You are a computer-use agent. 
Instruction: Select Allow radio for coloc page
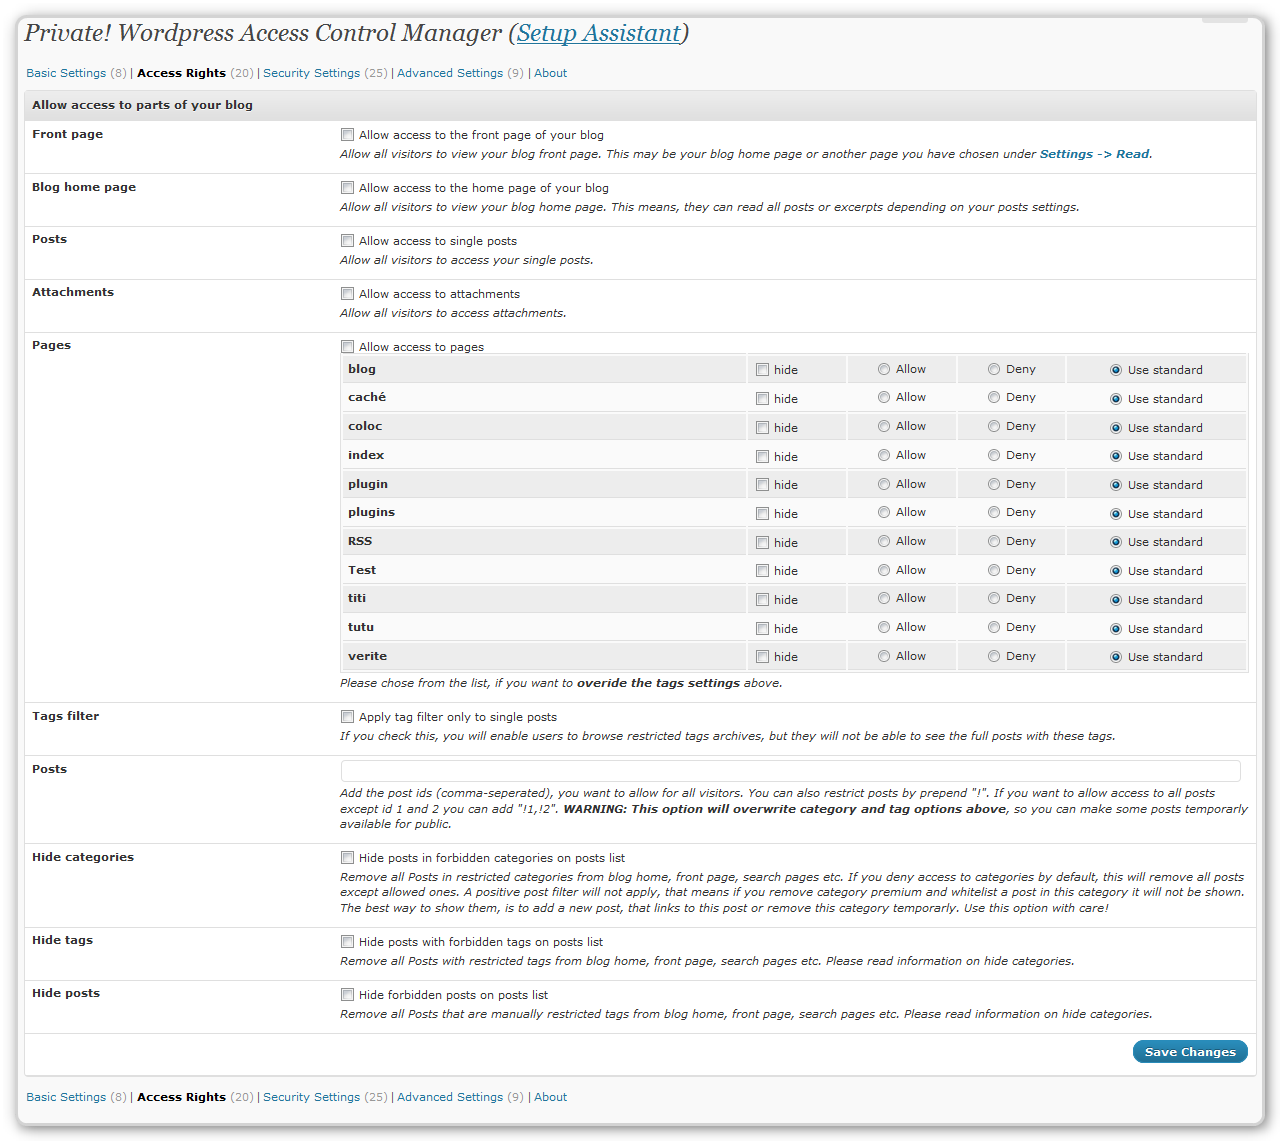point(884,426)
